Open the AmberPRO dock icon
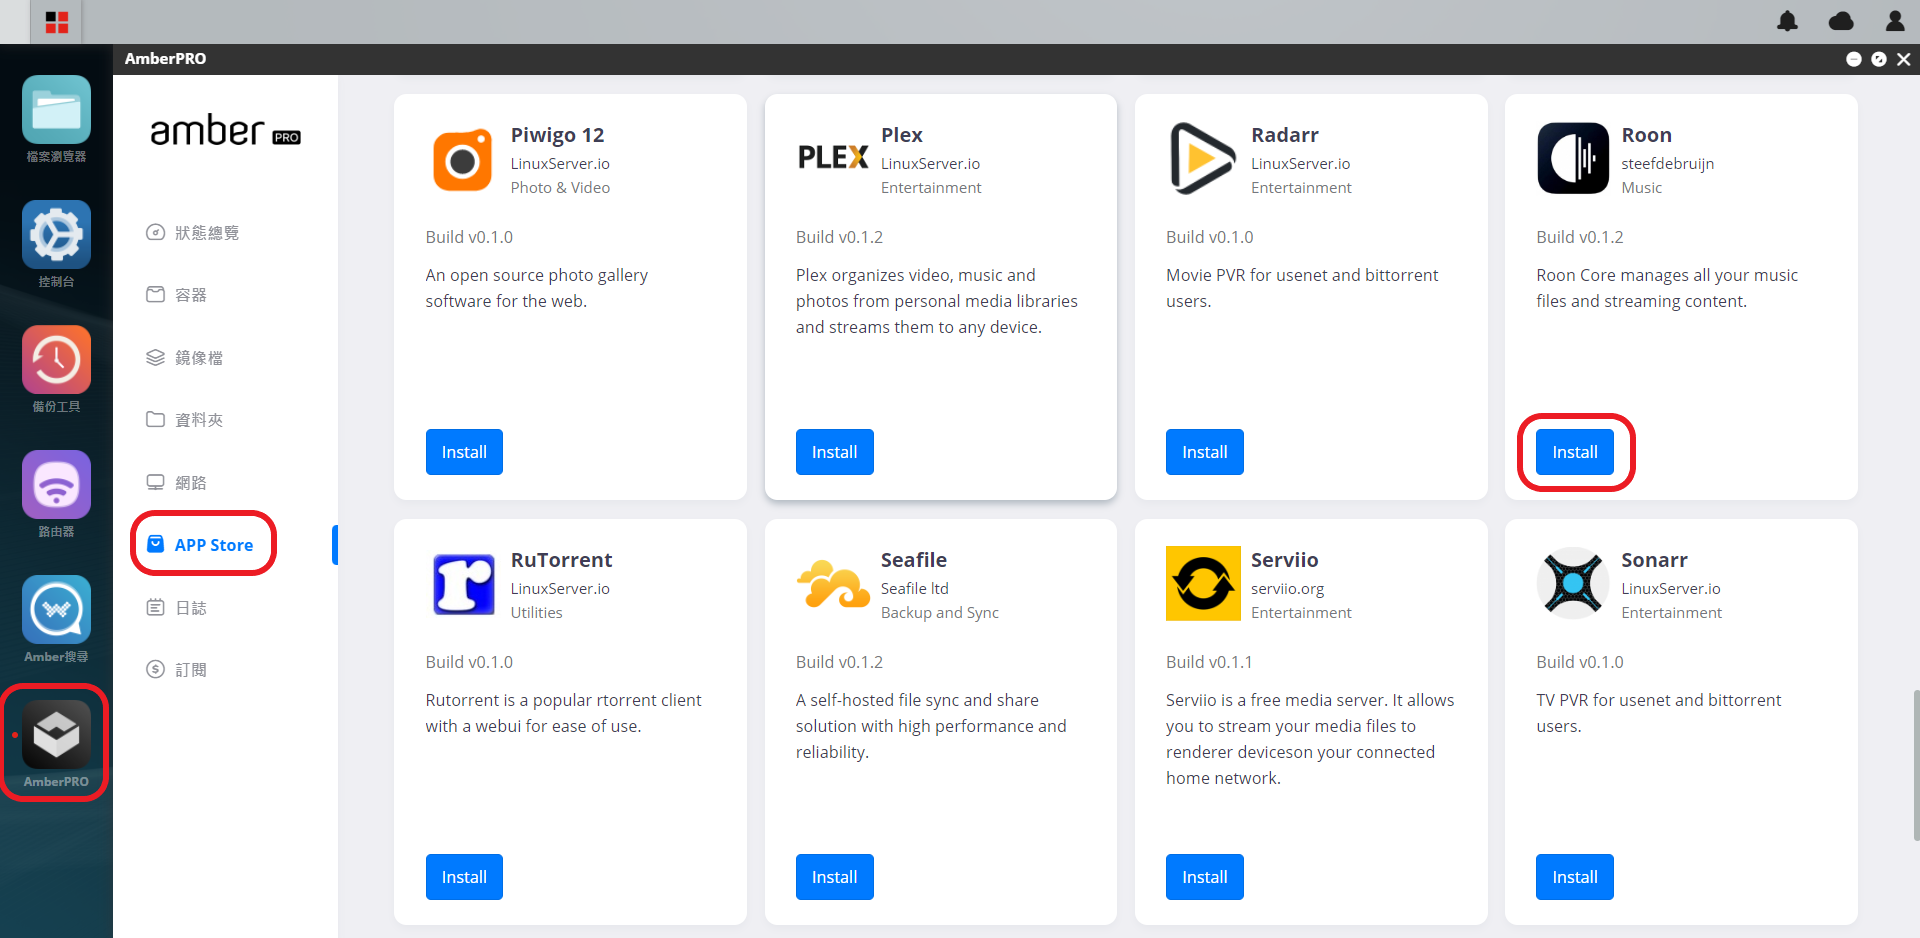 point(56,734)
